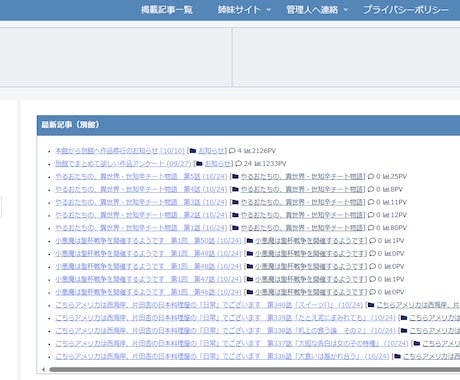Click chart icon beside 25PV
The width and height of the screenshot is (460, 380).
(x=386, y=176)
